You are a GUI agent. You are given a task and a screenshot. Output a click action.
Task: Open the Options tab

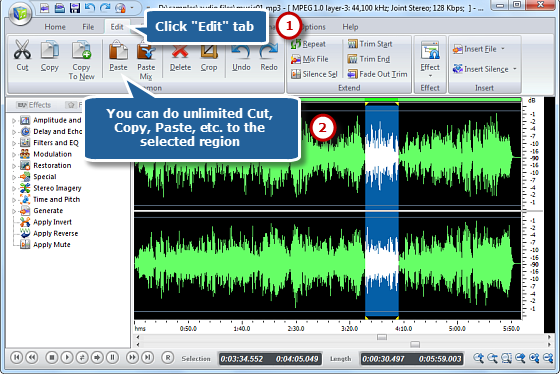314,27
